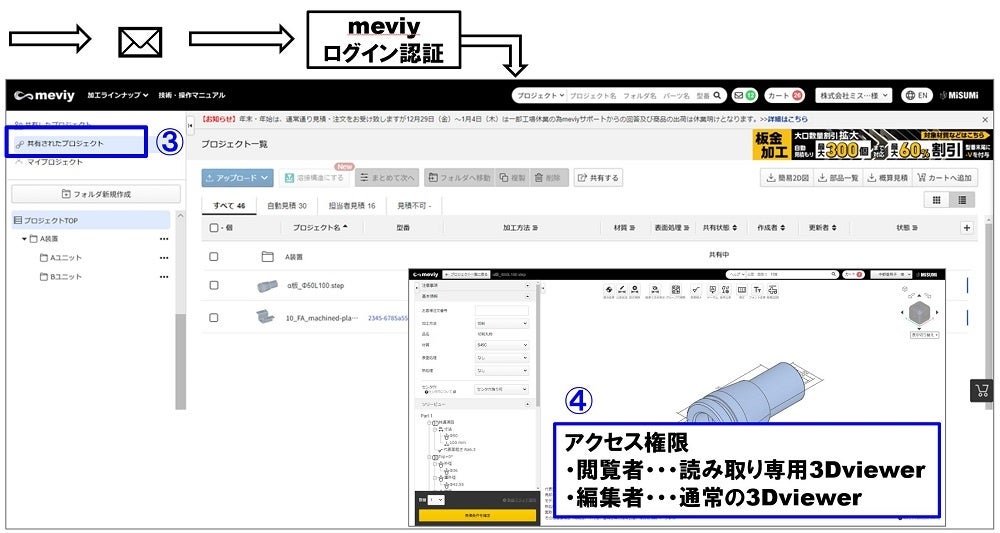Click the フォルダへ移動 button
This screenshot has height=533, width=1000.
pos(459,178)
